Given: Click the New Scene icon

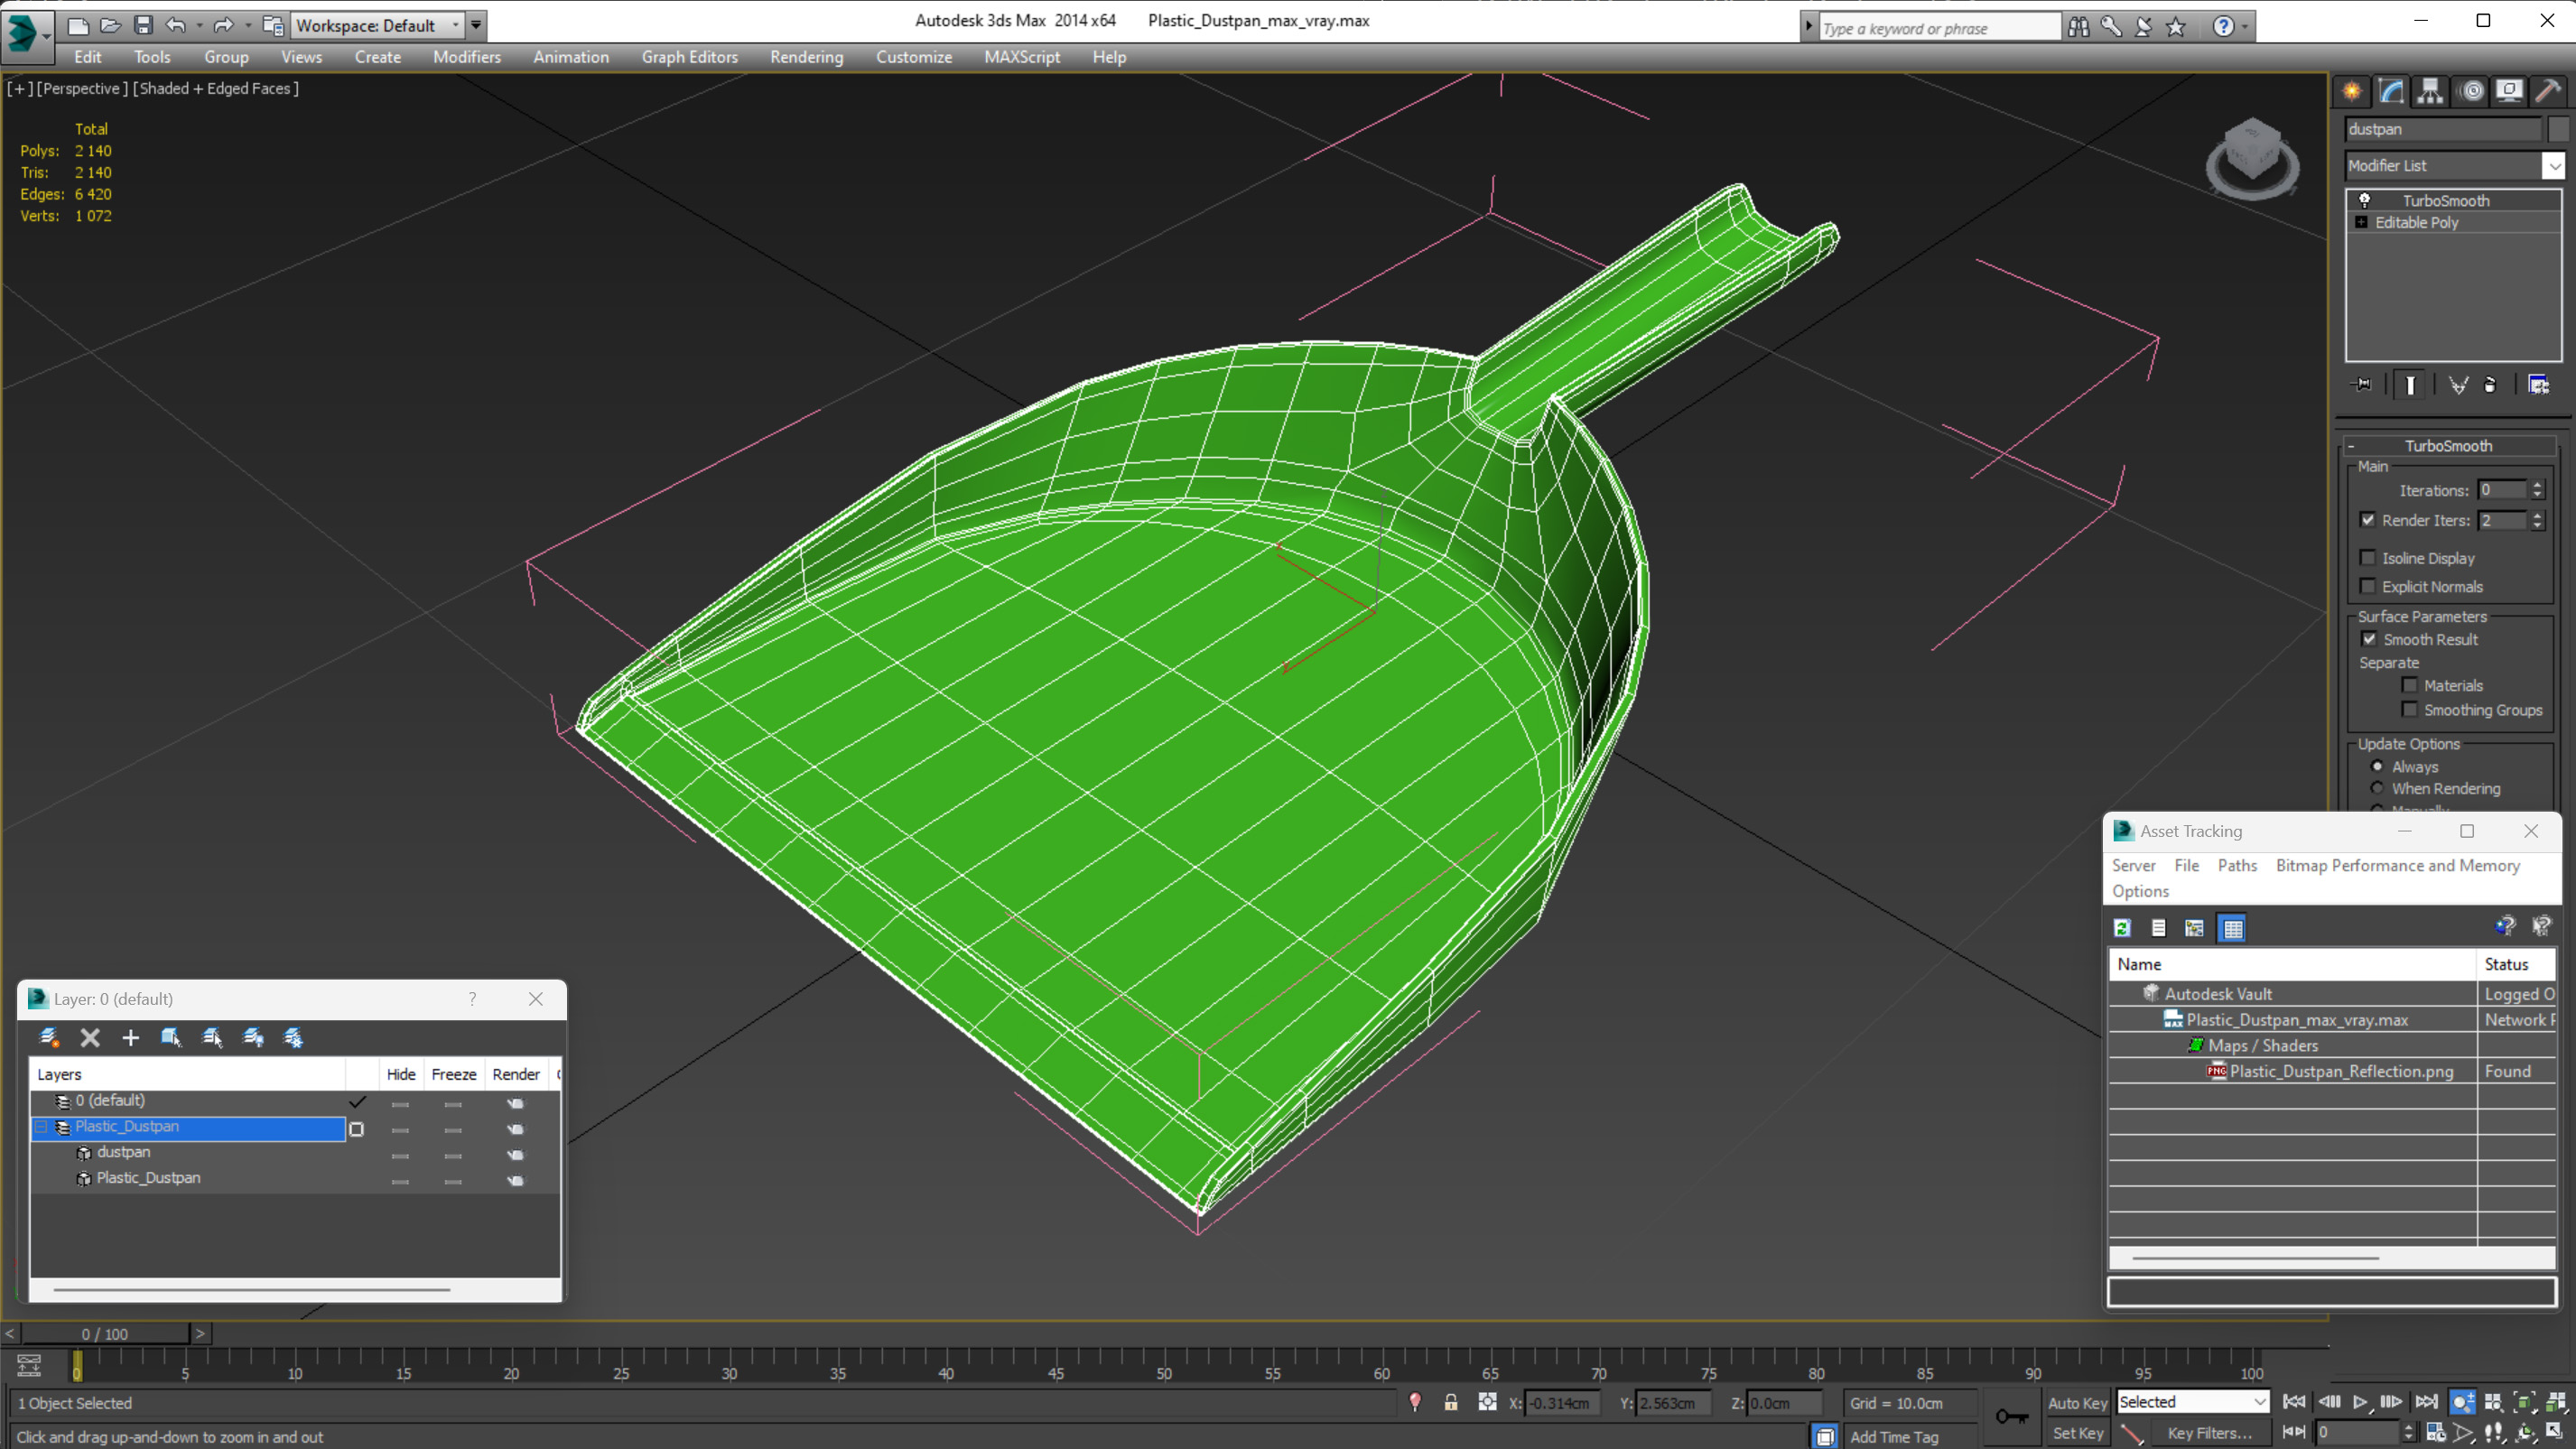Looking at the screenshot, I should pyautogui.click(x=77, y=25).
